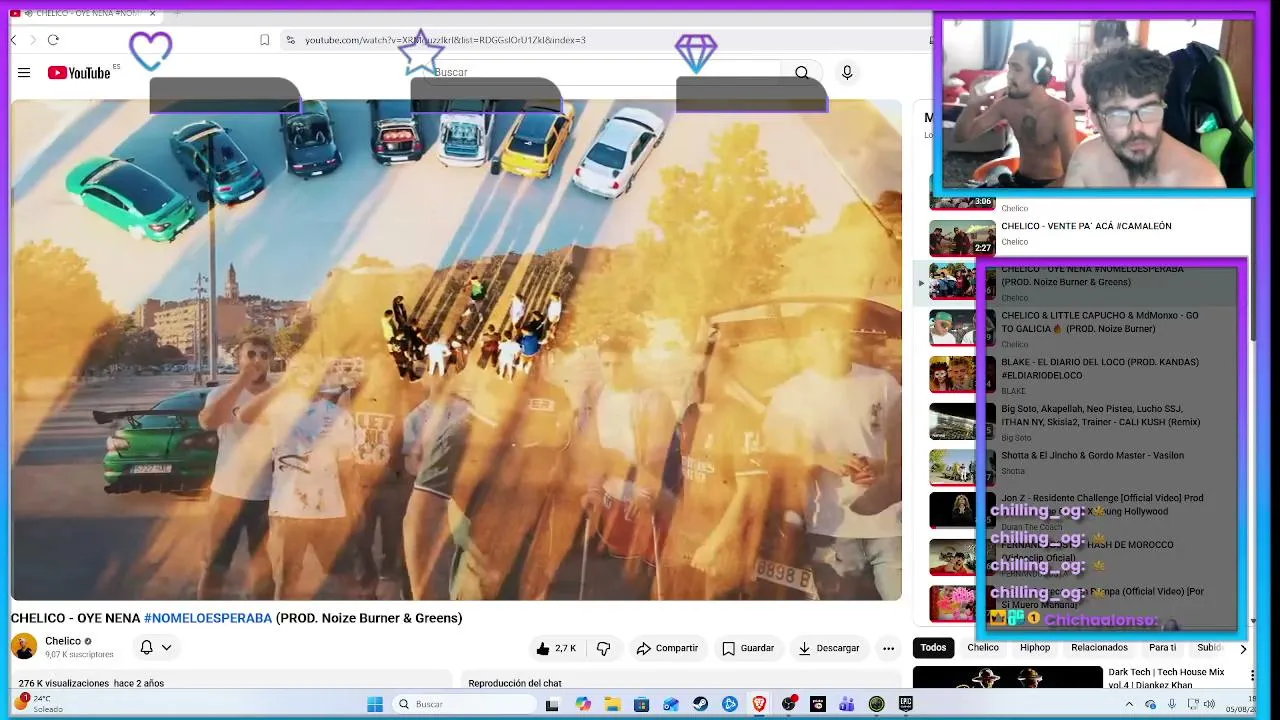Play GO TO GALICIA from playlist

pyautogui.click(x=1099, y=322)
